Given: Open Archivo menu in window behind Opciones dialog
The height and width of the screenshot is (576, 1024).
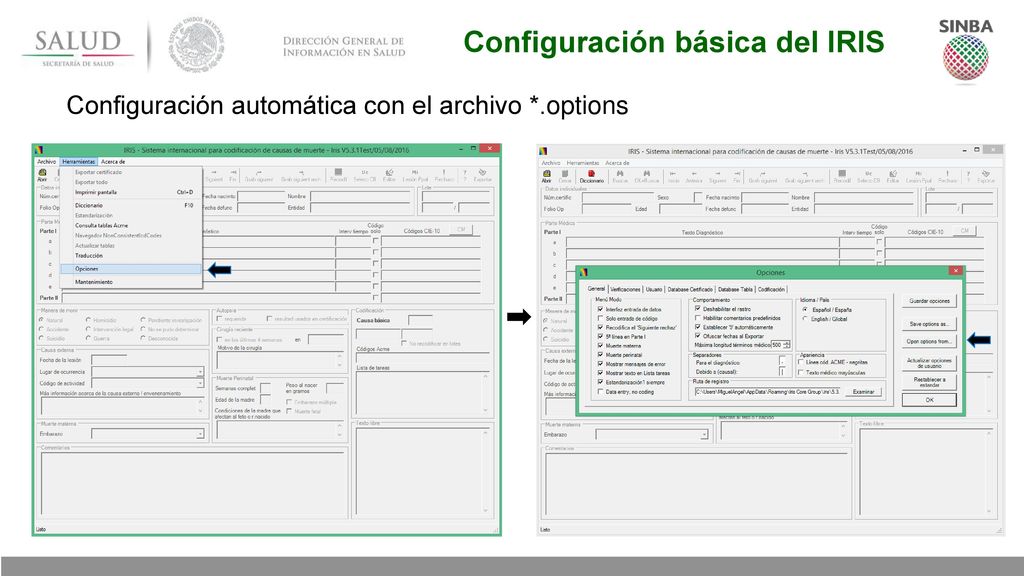Looking at the screenshot, I should tap(551, 163).
